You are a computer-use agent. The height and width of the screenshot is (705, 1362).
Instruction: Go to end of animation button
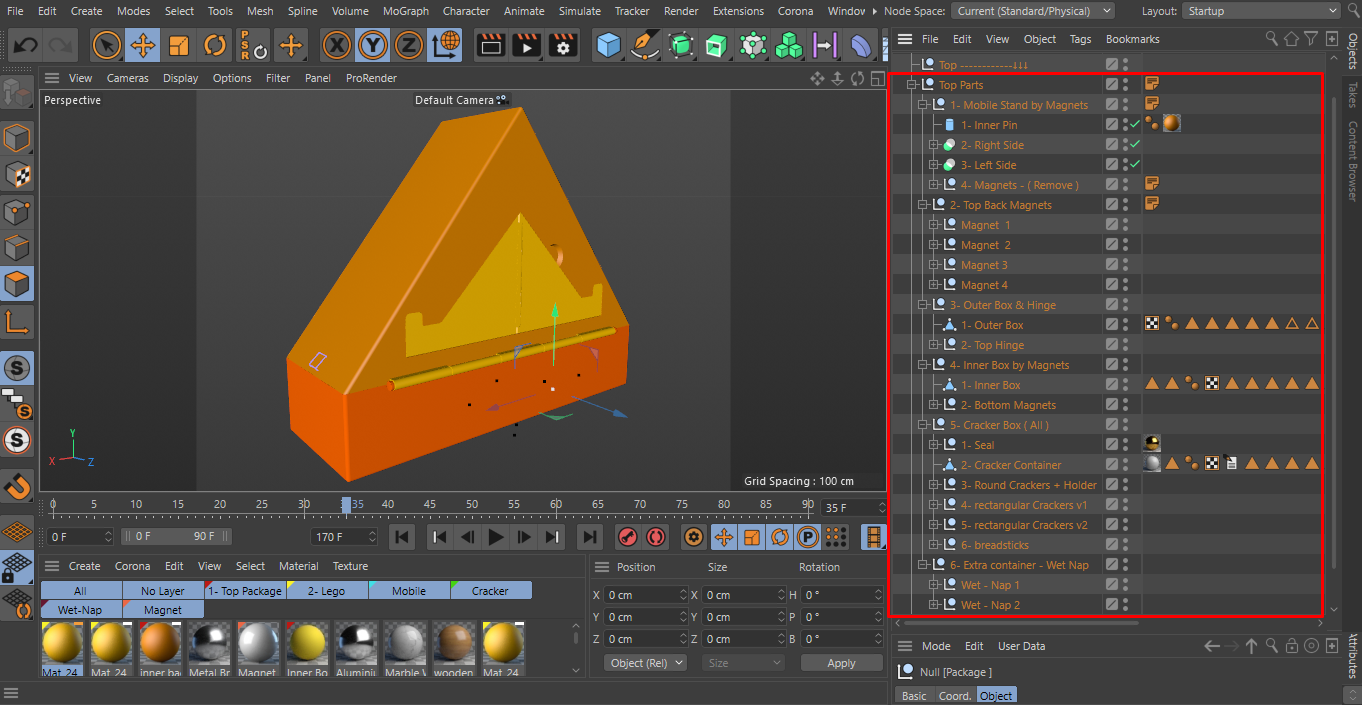(x=590, y=537)
